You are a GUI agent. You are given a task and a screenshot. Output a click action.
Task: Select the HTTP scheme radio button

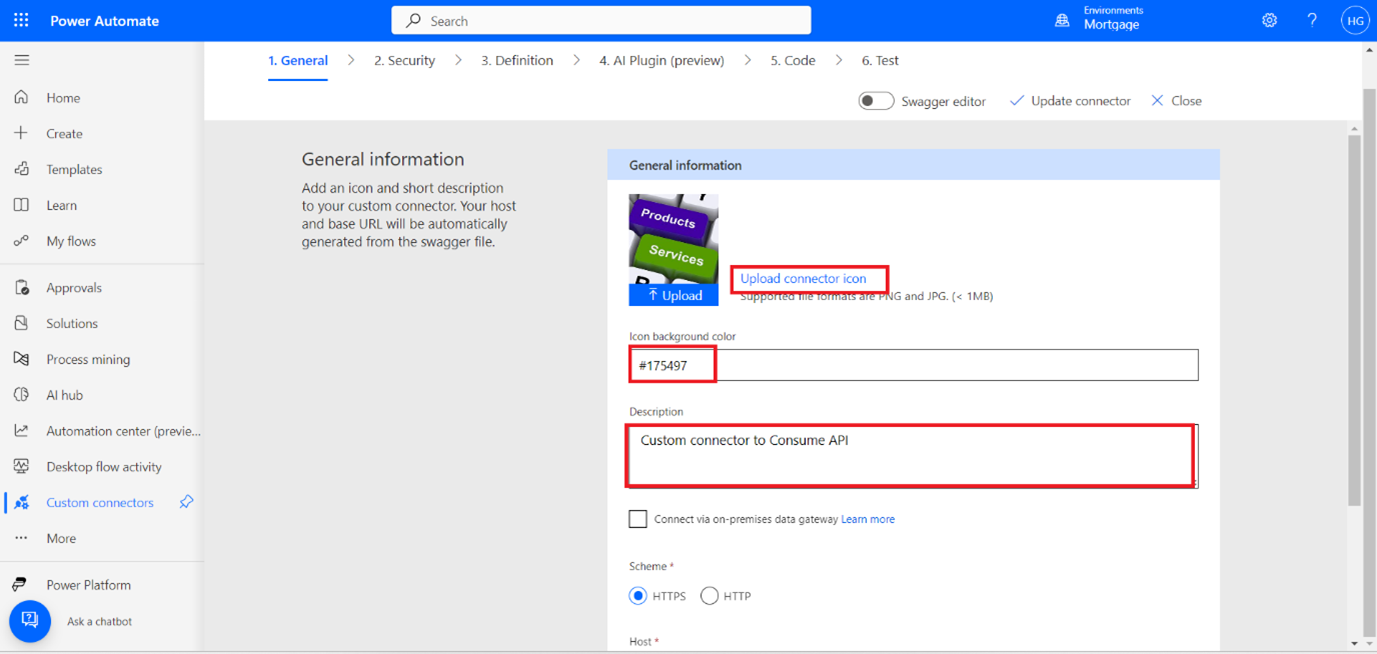click(x=709, y=596)
